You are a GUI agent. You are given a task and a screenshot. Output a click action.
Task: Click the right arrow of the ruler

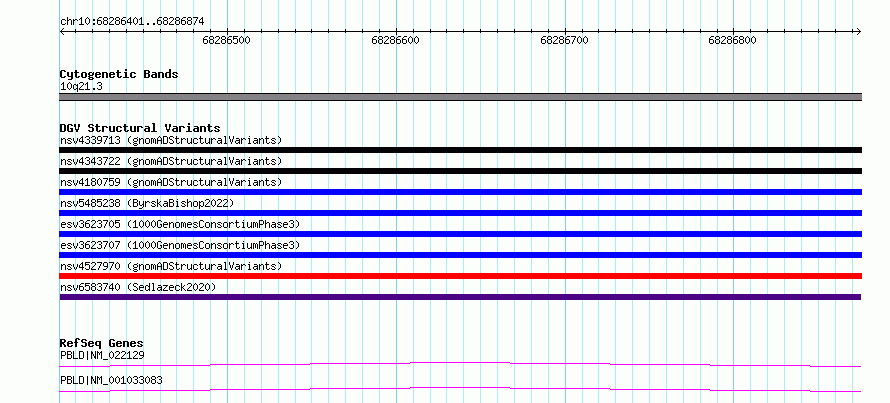[x=859, y=32]
